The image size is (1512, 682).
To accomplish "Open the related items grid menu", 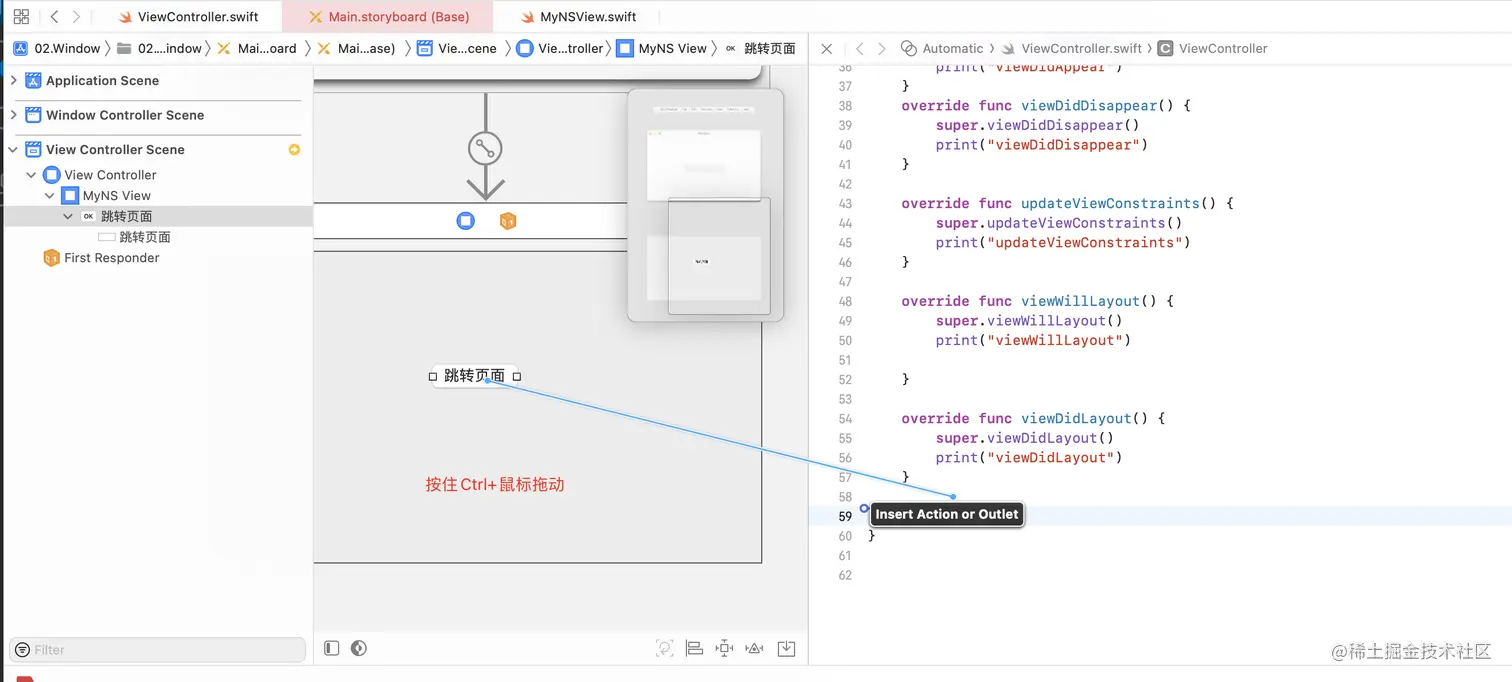I will pyautogui.click(x=21, y=17).
